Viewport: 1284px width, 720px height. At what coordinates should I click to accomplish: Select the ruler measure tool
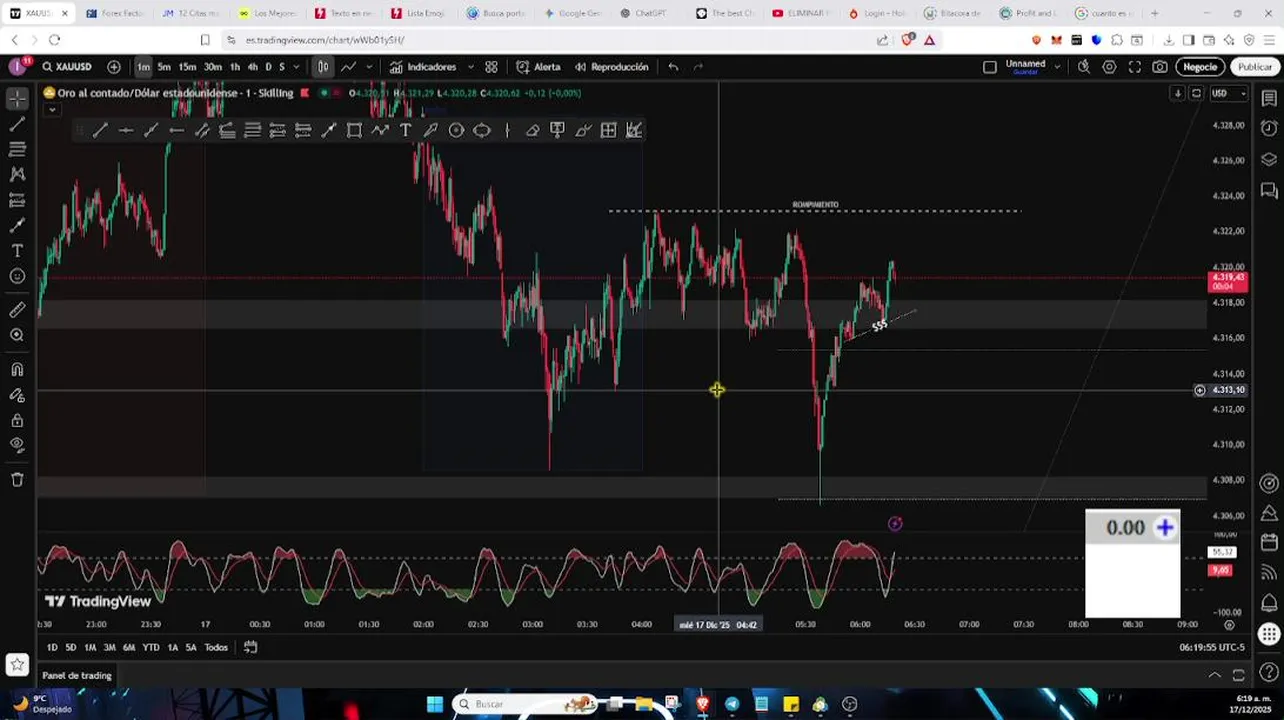(17, 310)
